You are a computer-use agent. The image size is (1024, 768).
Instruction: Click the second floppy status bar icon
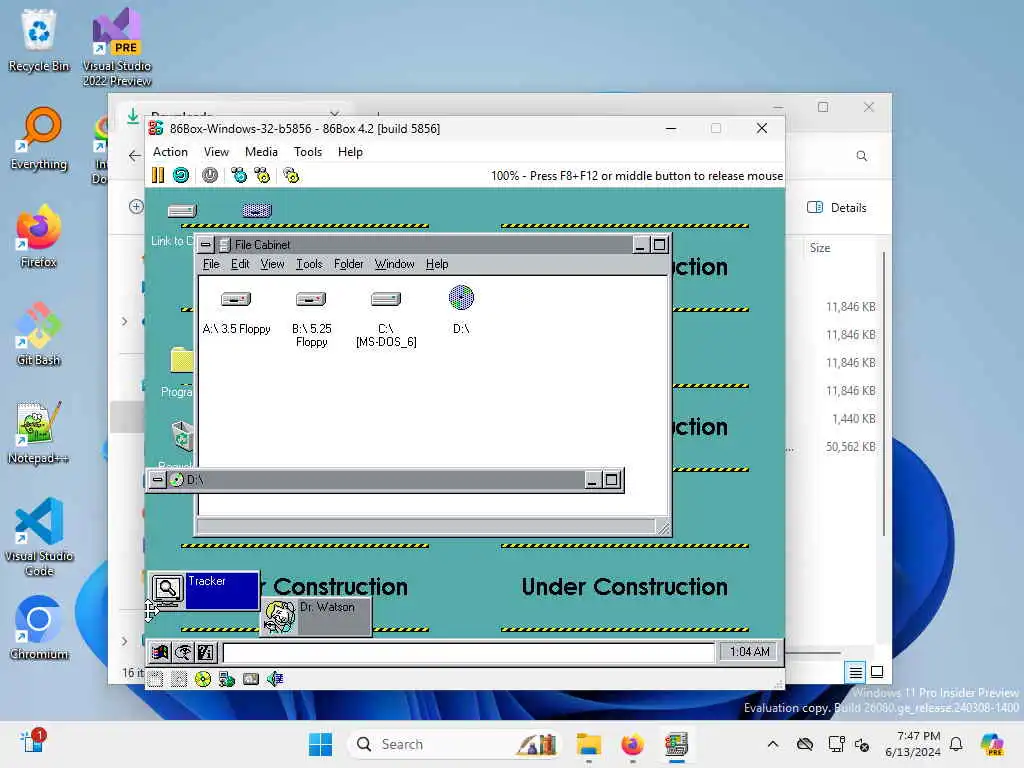coord(179,679)
